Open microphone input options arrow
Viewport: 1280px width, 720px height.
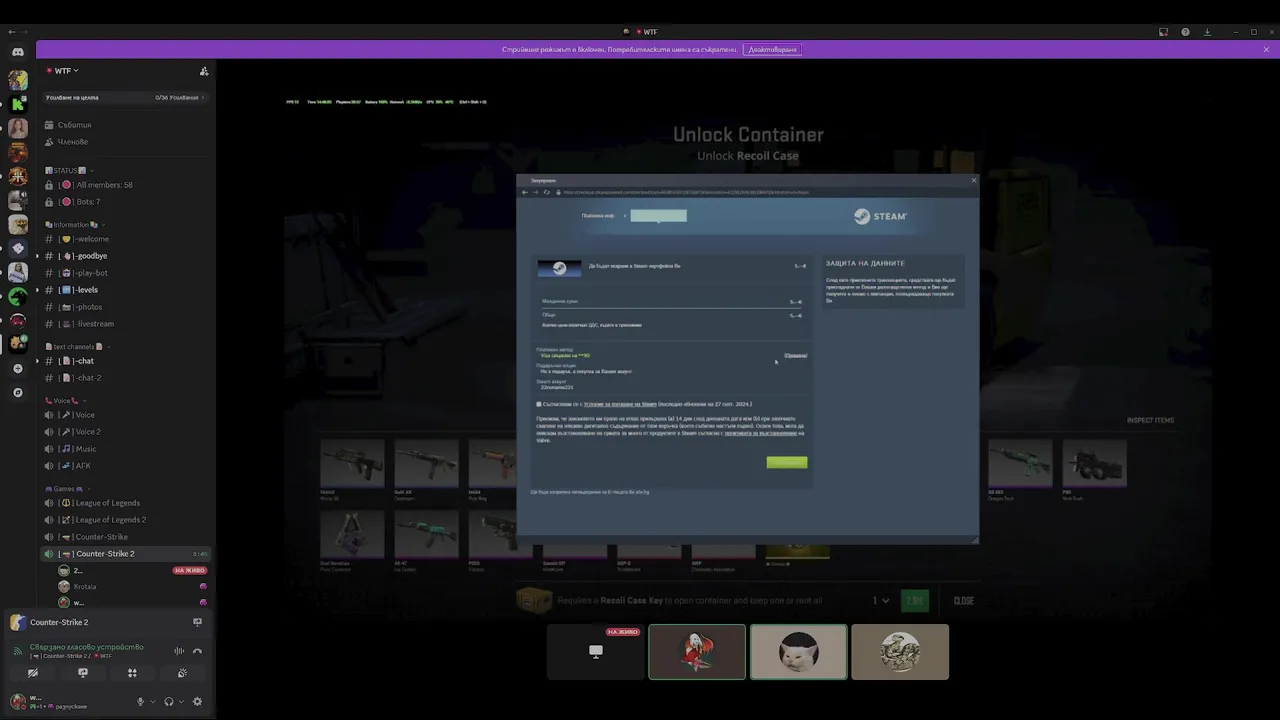pyautogui.click(x=152, y=702)
